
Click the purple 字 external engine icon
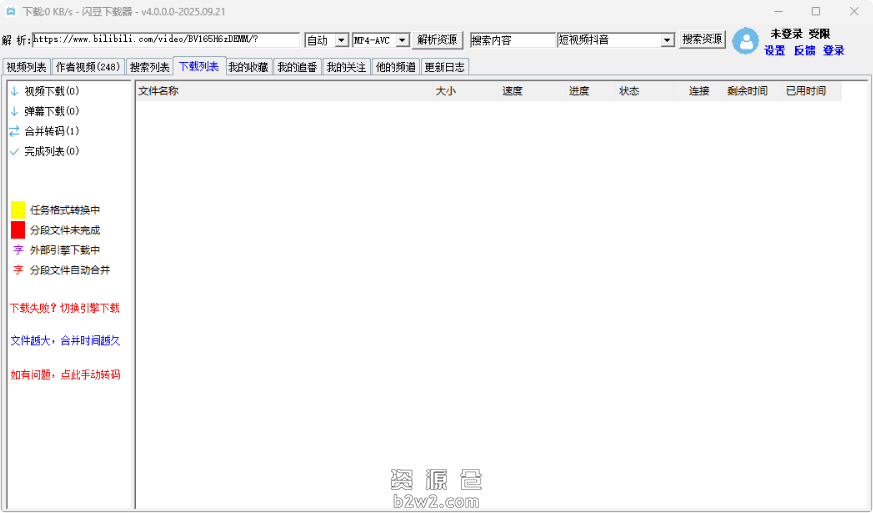coord(18,250)
